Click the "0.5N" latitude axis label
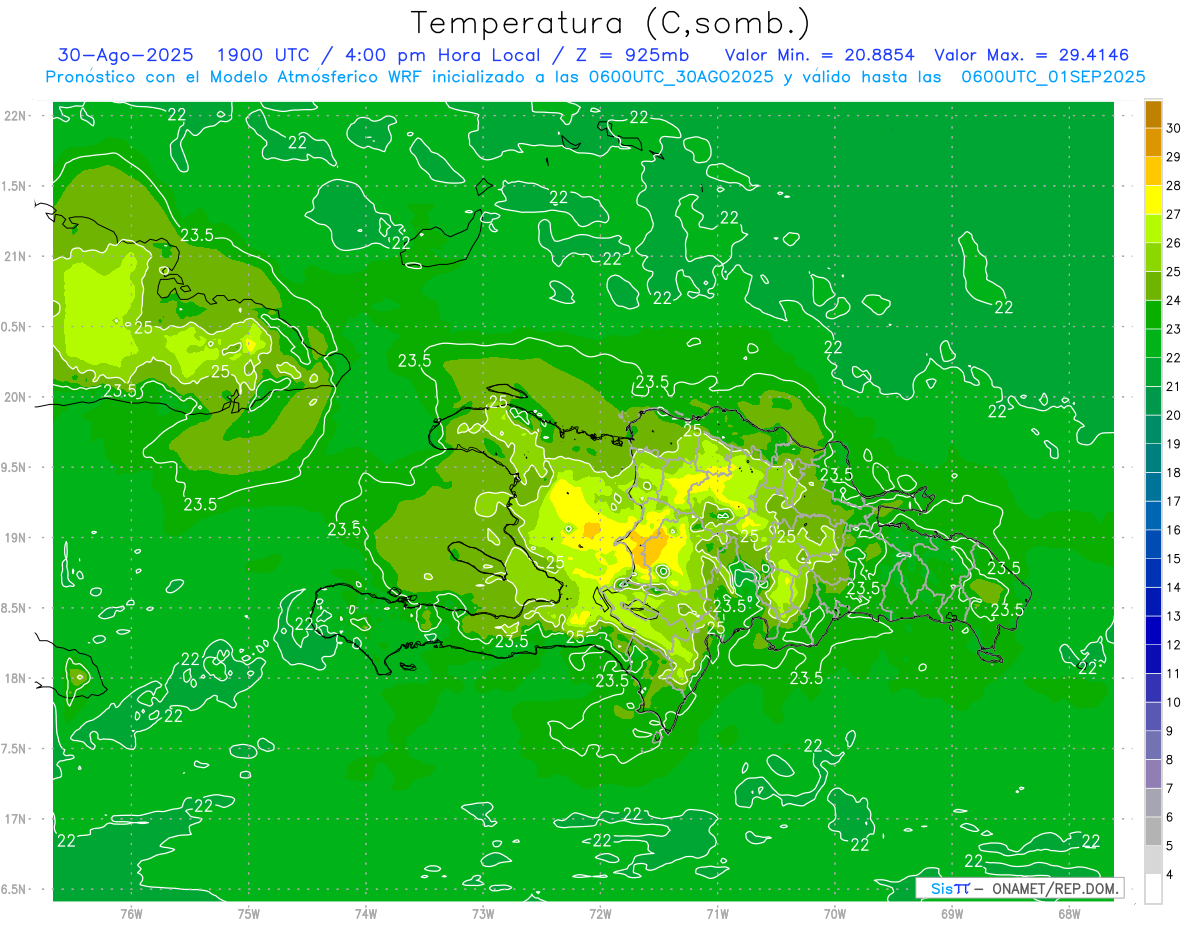Image resolution: width=1200 pixels, height=927 pixels. point(15,327)
